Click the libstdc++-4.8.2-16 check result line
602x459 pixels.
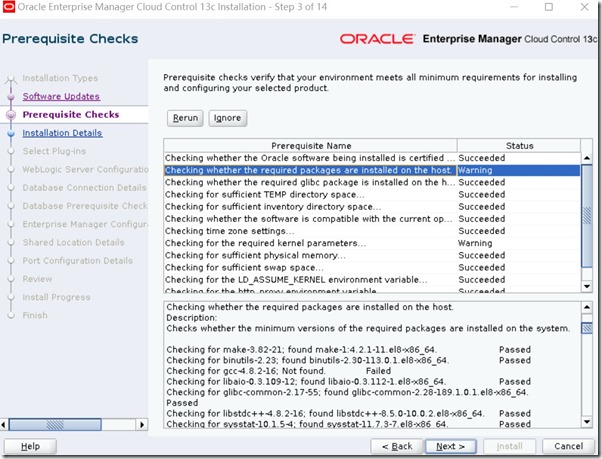[x=349, y=414]
